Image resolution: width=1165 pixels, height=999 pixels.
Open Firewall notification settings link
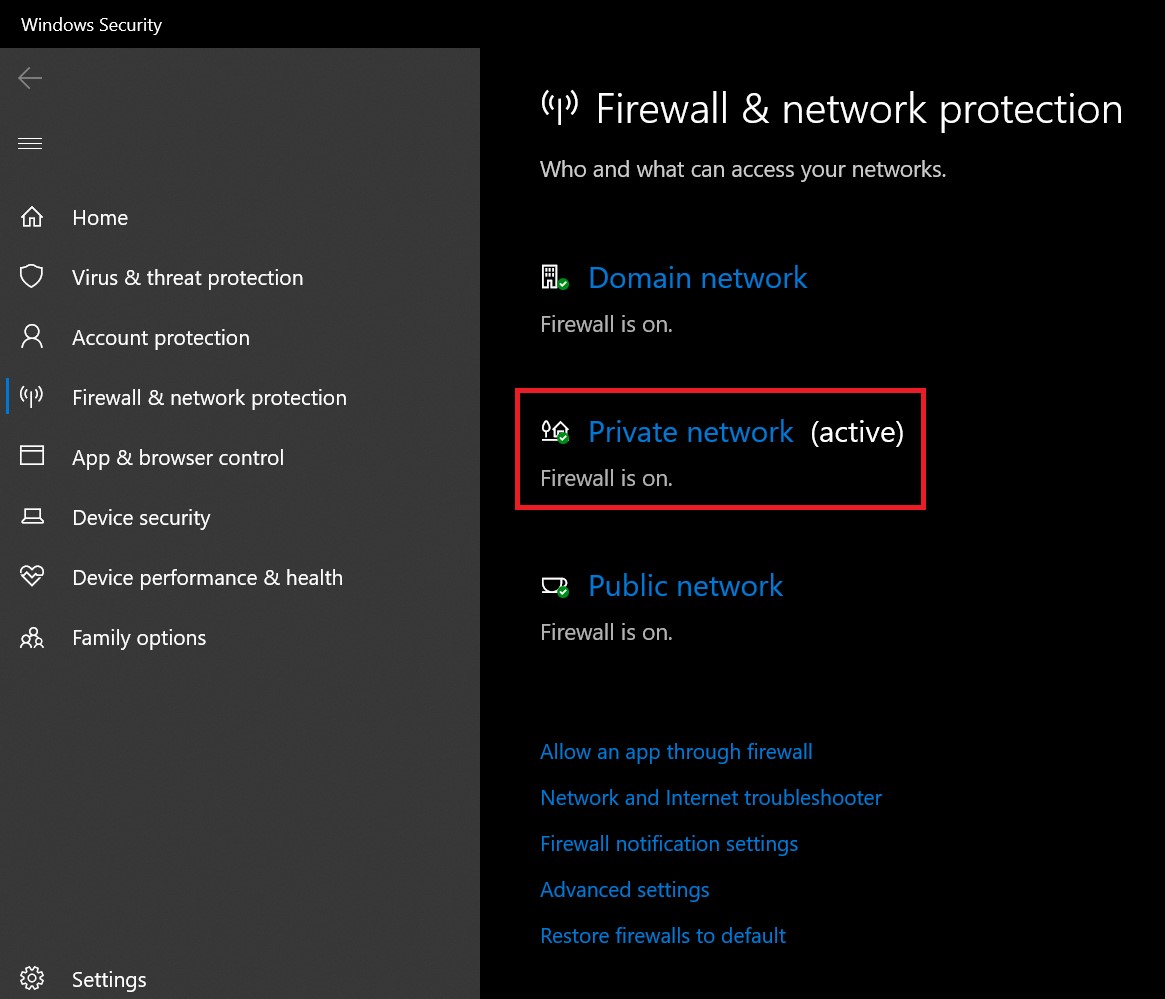[669, 844]
